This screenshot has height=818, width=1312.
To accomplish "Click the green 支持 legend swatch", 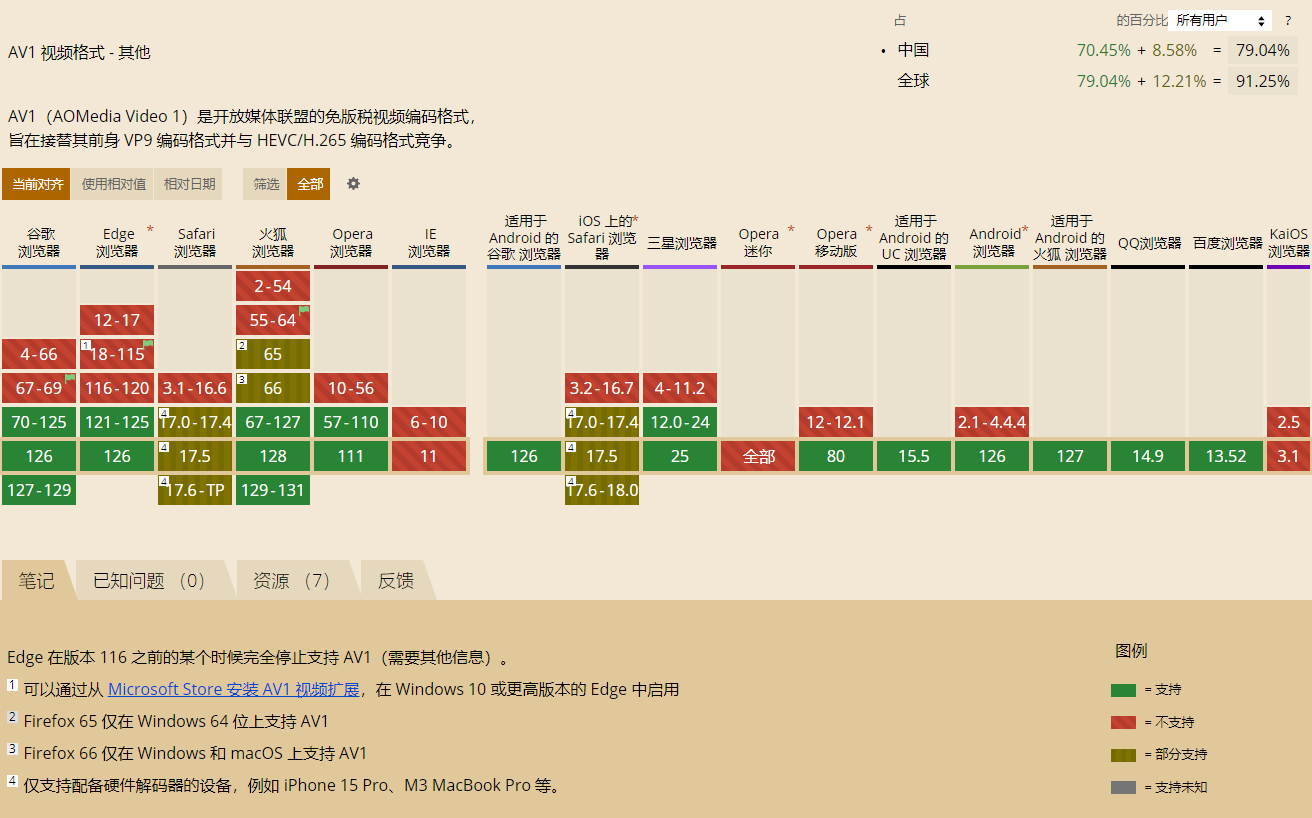I will [1123, 690].
